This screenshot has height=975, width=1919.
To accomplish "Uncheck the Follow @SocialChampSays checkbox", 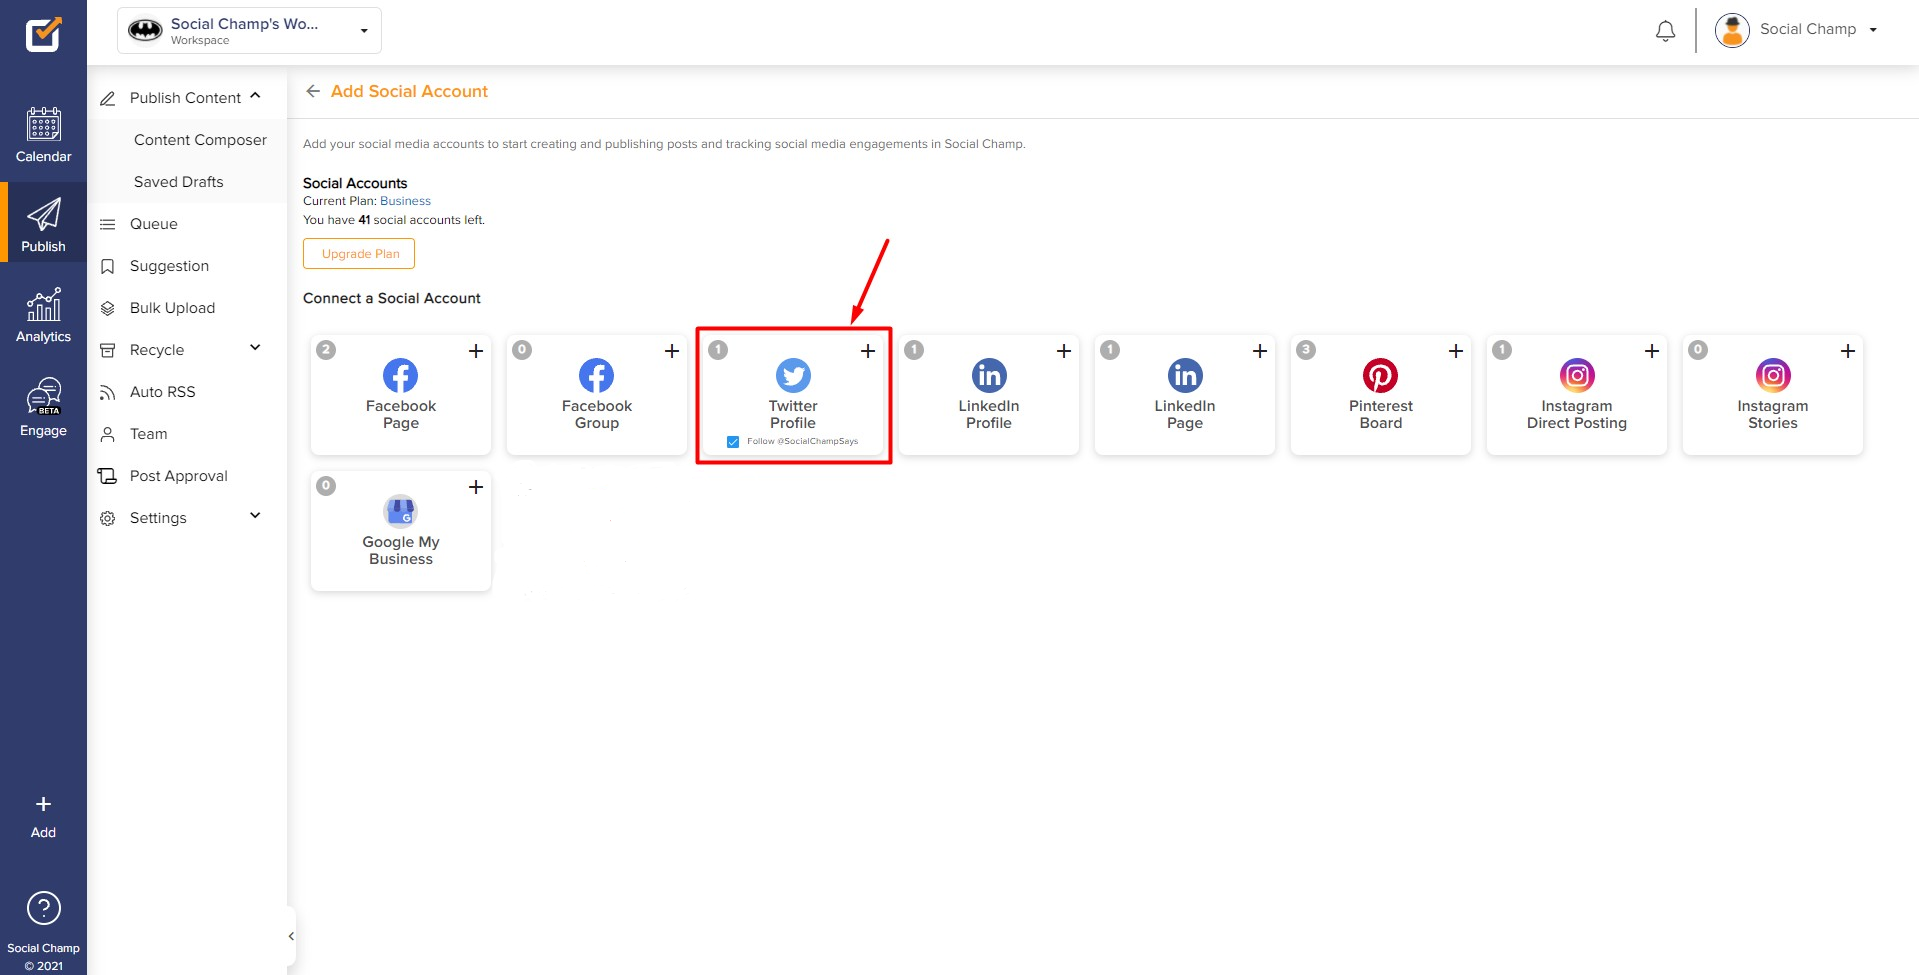I will tap(733, 442).
